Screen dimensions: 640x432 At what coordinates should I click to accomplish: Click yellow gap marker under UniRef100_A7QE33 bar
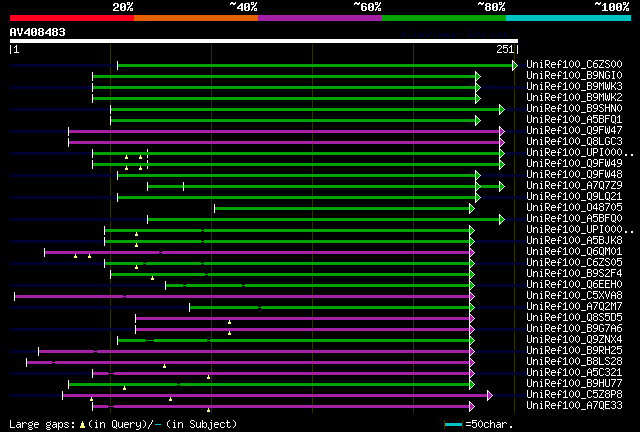click(x=209, y=410)
